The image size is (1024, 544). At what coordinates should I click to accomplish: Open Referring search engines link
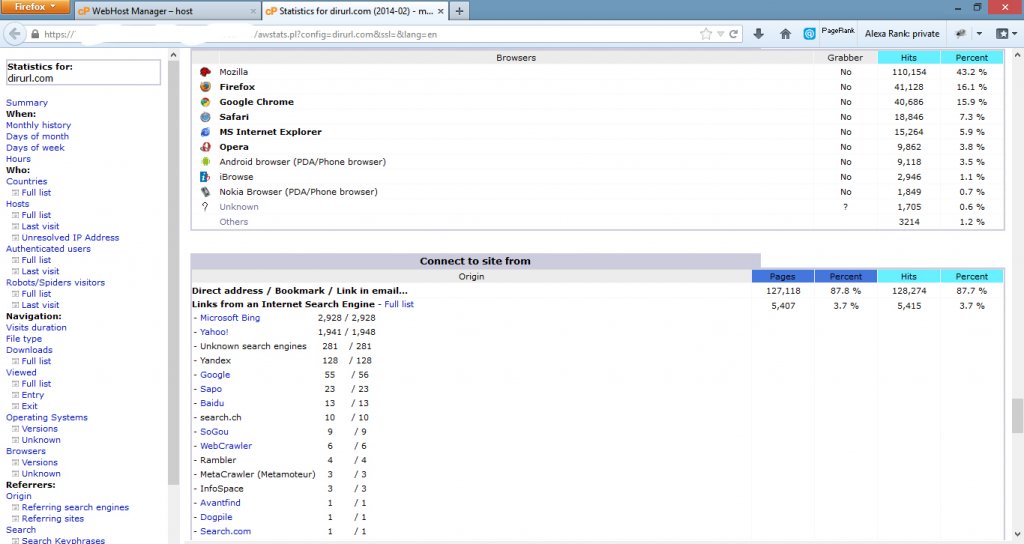pos(75,507)
